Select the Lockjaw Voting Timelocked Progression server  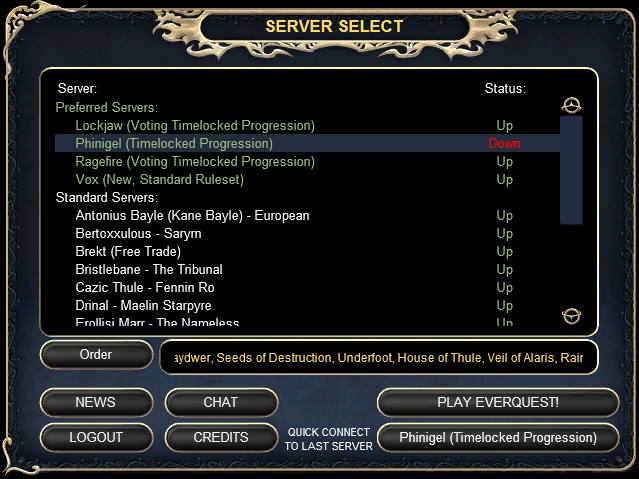(x=307, y=126)
